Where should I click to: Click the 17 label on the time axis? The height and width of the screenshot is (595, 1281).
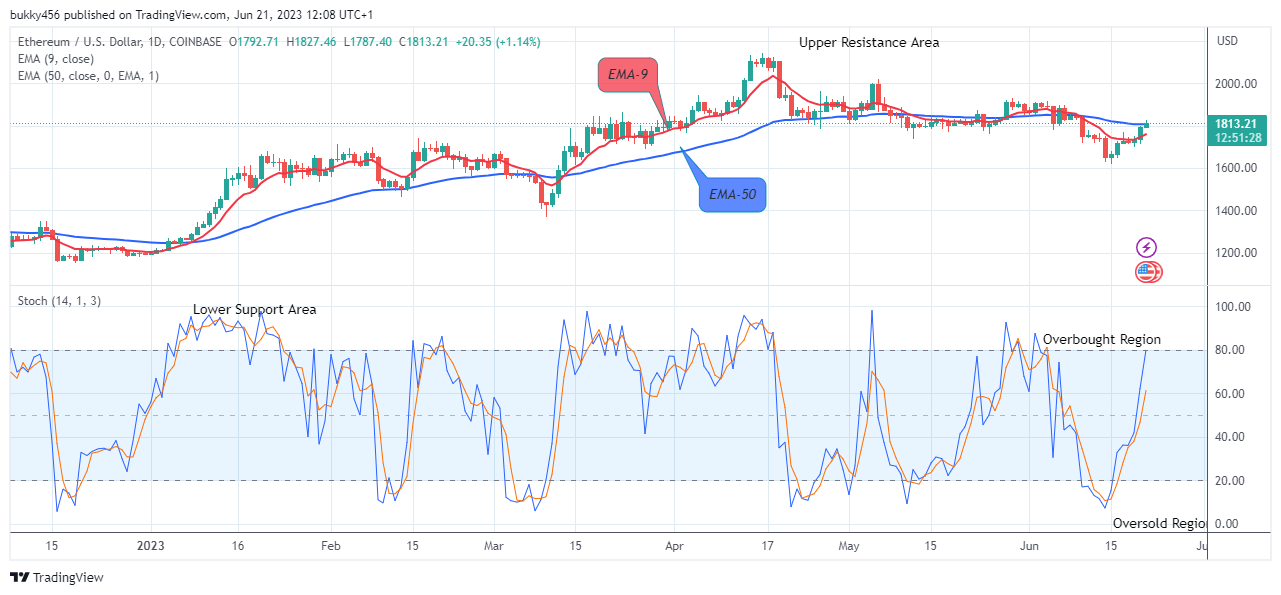[x=767, y=546]
